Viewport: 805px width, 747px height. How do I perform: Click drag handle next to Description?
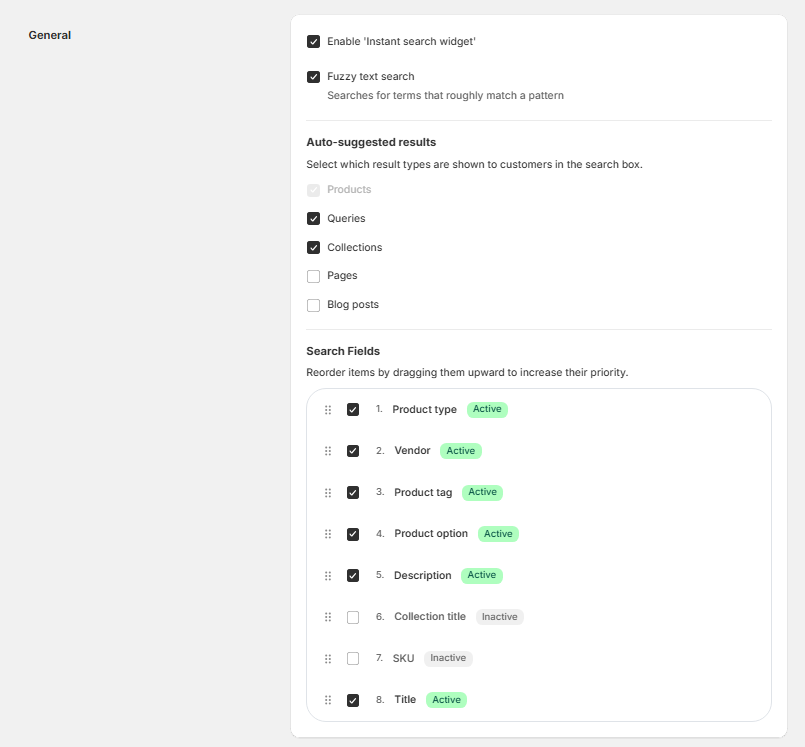click(x=328, y=576)
